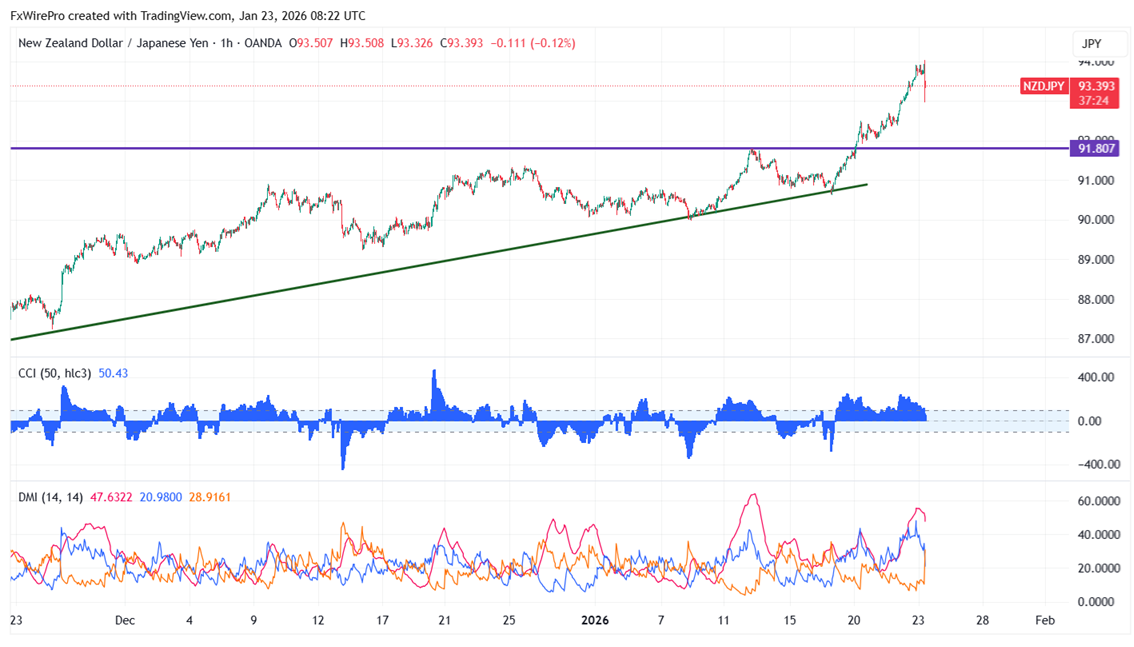The width and height of the screenshot is (1134, 647).
Task: Click the DMI value 20.9800
Action: click(161, 497)
